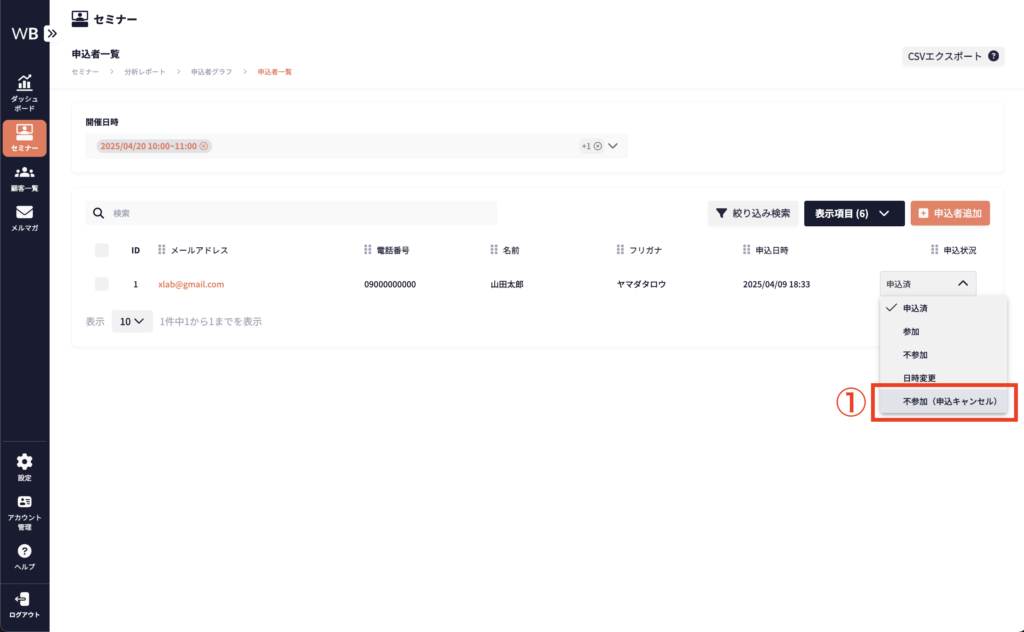The width and height of the screenshot is (1024, 632).
Task: Remove the 2025/04/20 10:00~11:00 date tag
Action: [204, 146]
